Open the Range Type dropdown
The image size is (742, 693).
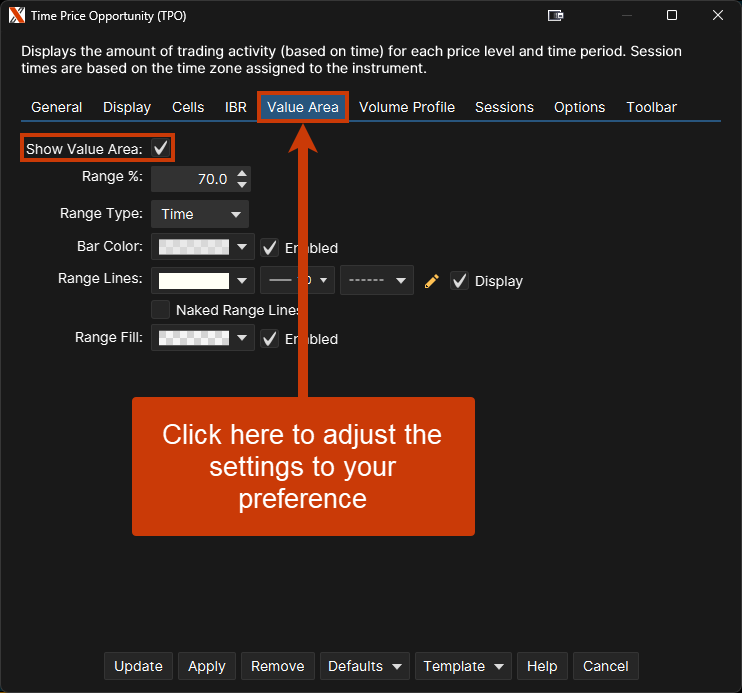tap(200, 214)
